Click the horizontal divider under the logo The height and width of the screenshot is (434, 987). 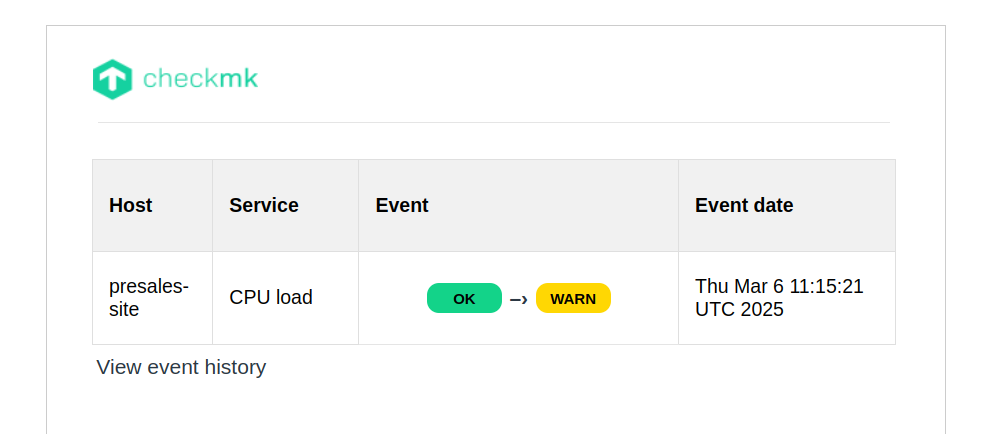(x=493, y=122)
